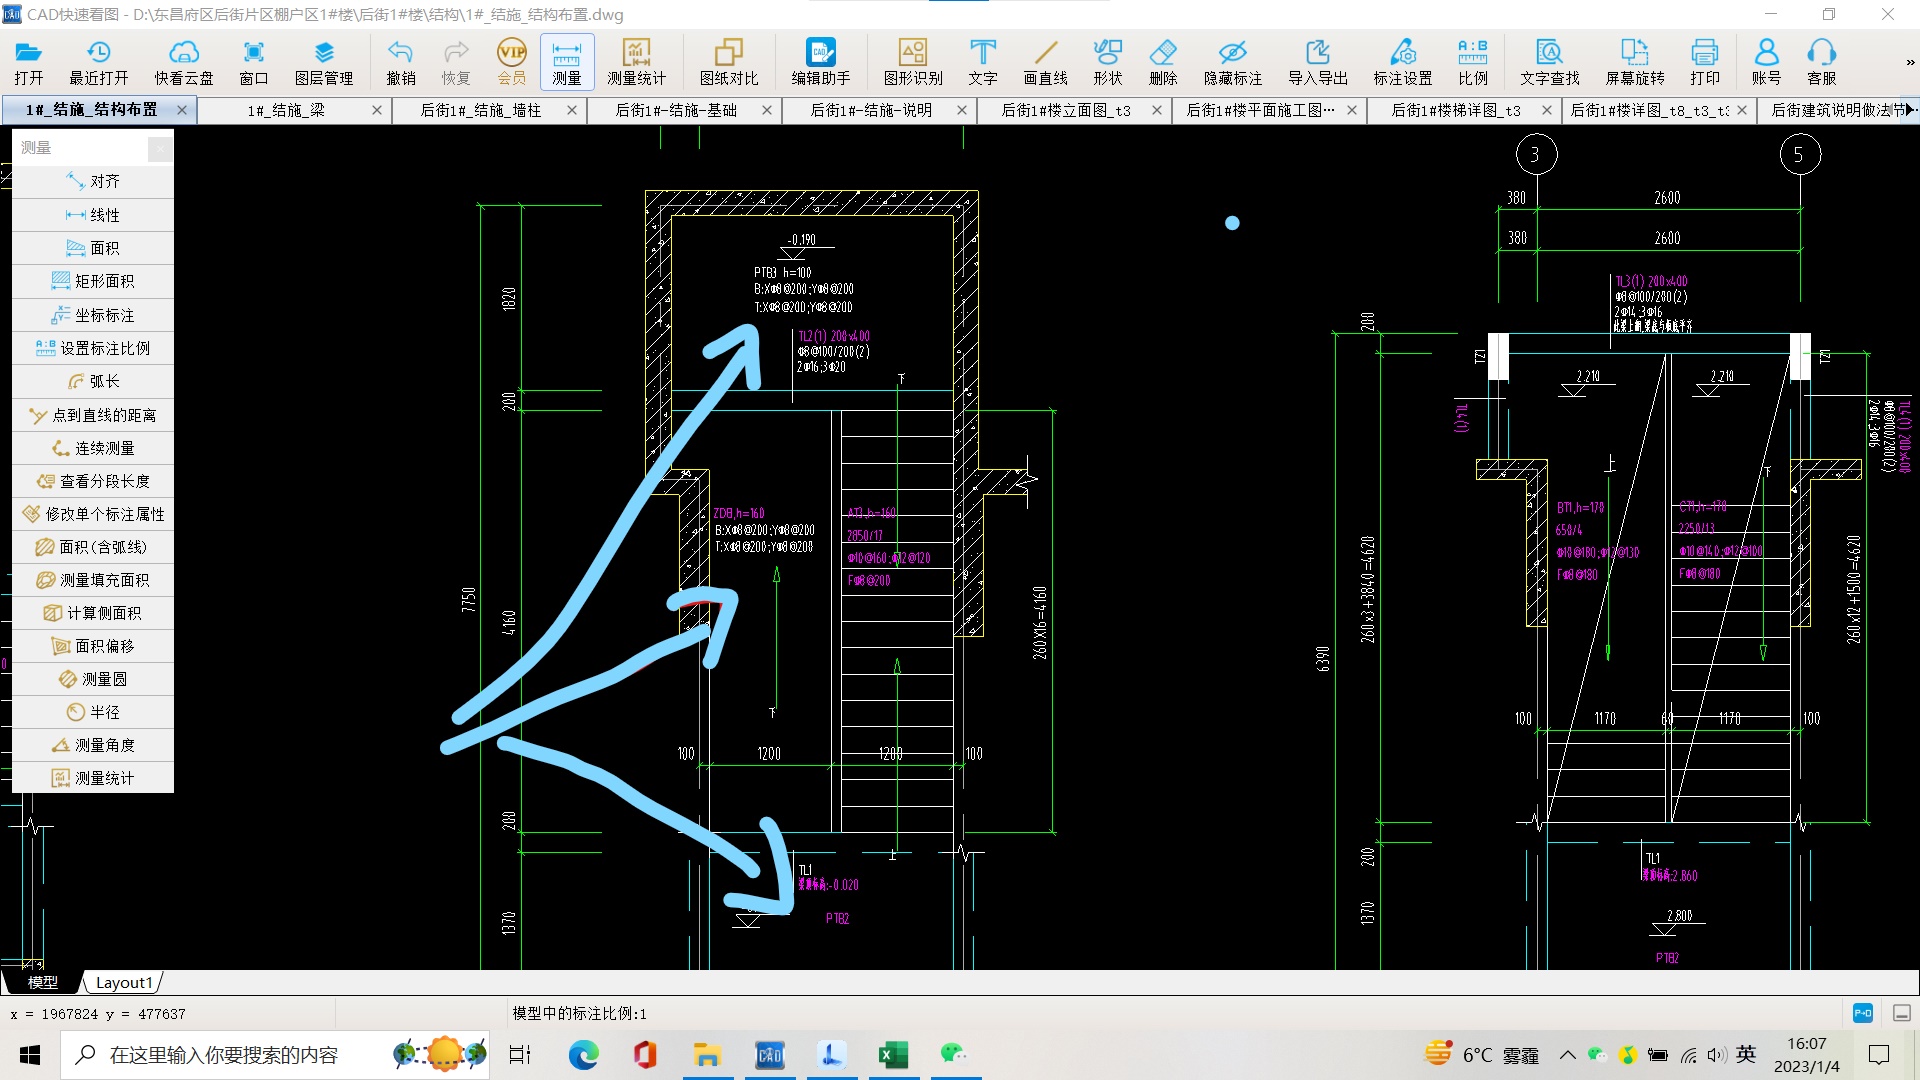The image size is (1920, 1080).
Task: Choose 坐标标注 coordinate annotation
Action: [x=93, y=315]
